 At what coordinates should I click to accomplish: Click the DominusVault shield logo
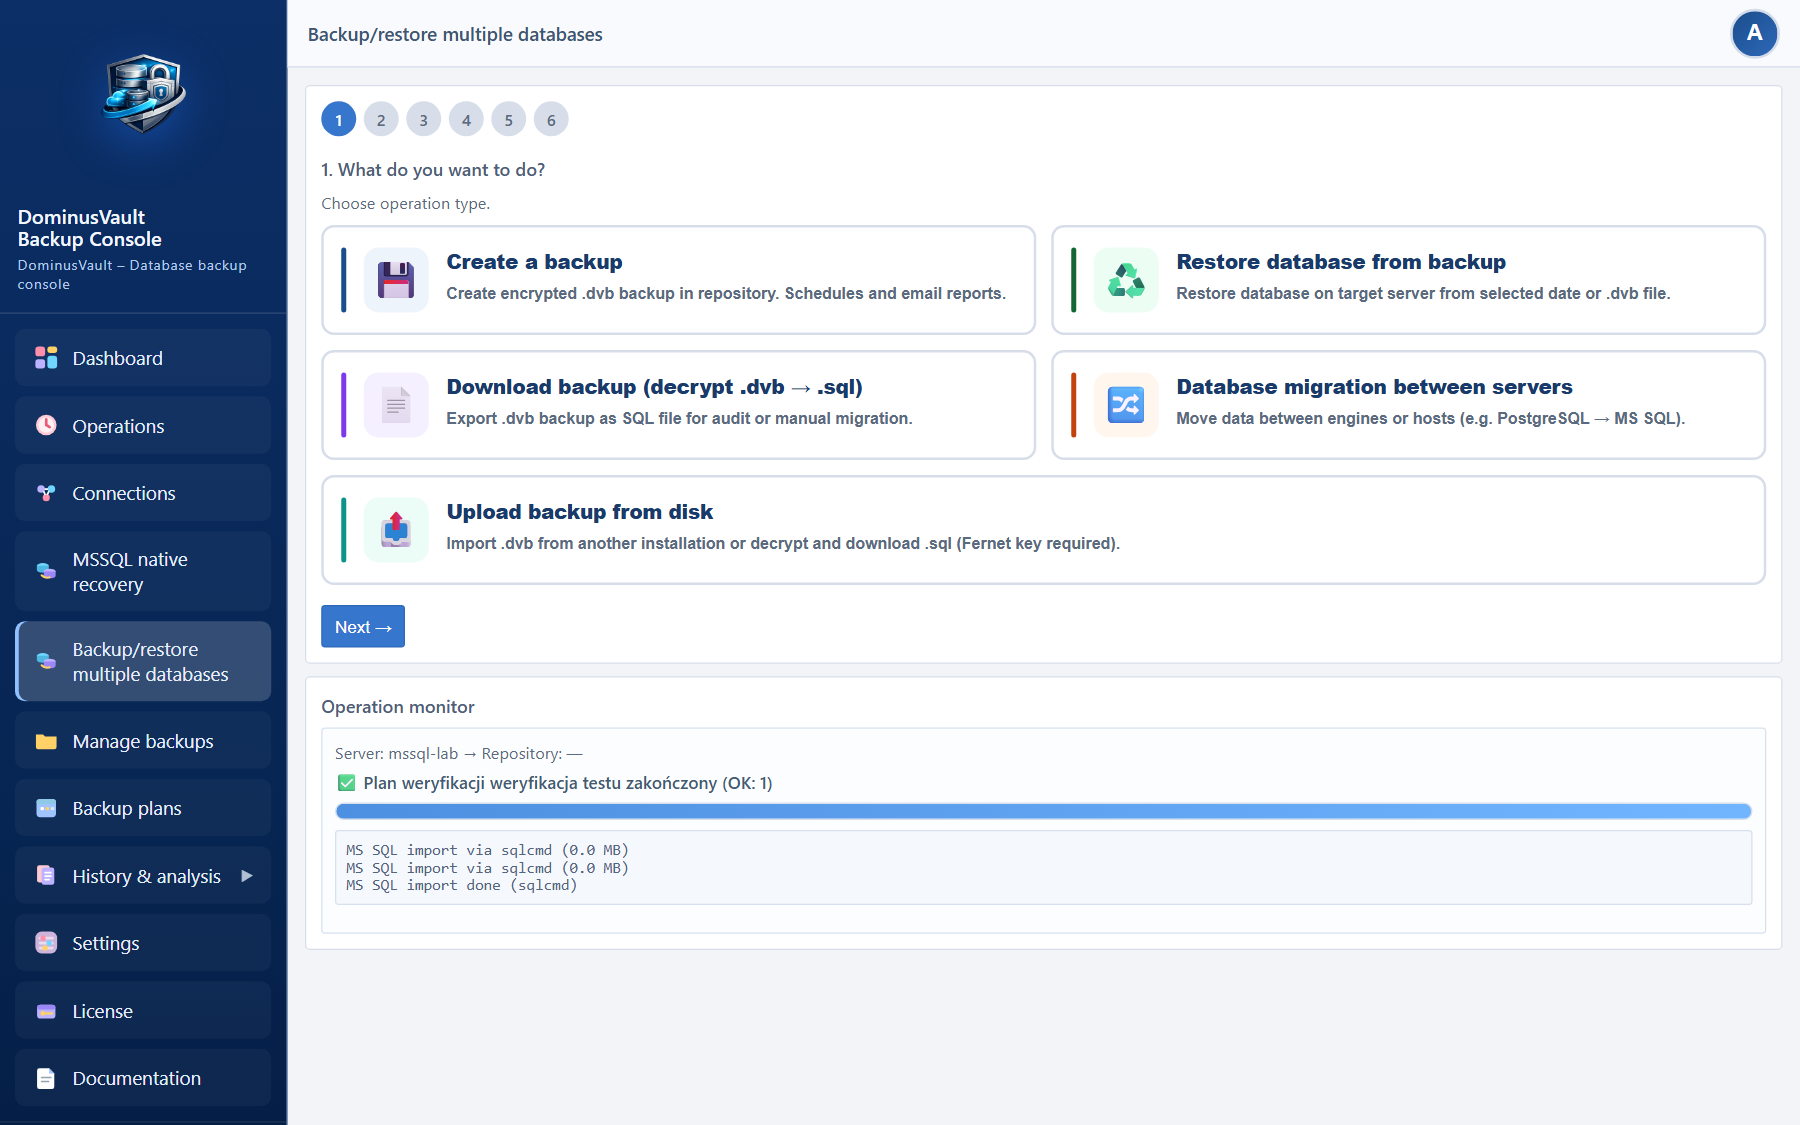pos(144,94)
